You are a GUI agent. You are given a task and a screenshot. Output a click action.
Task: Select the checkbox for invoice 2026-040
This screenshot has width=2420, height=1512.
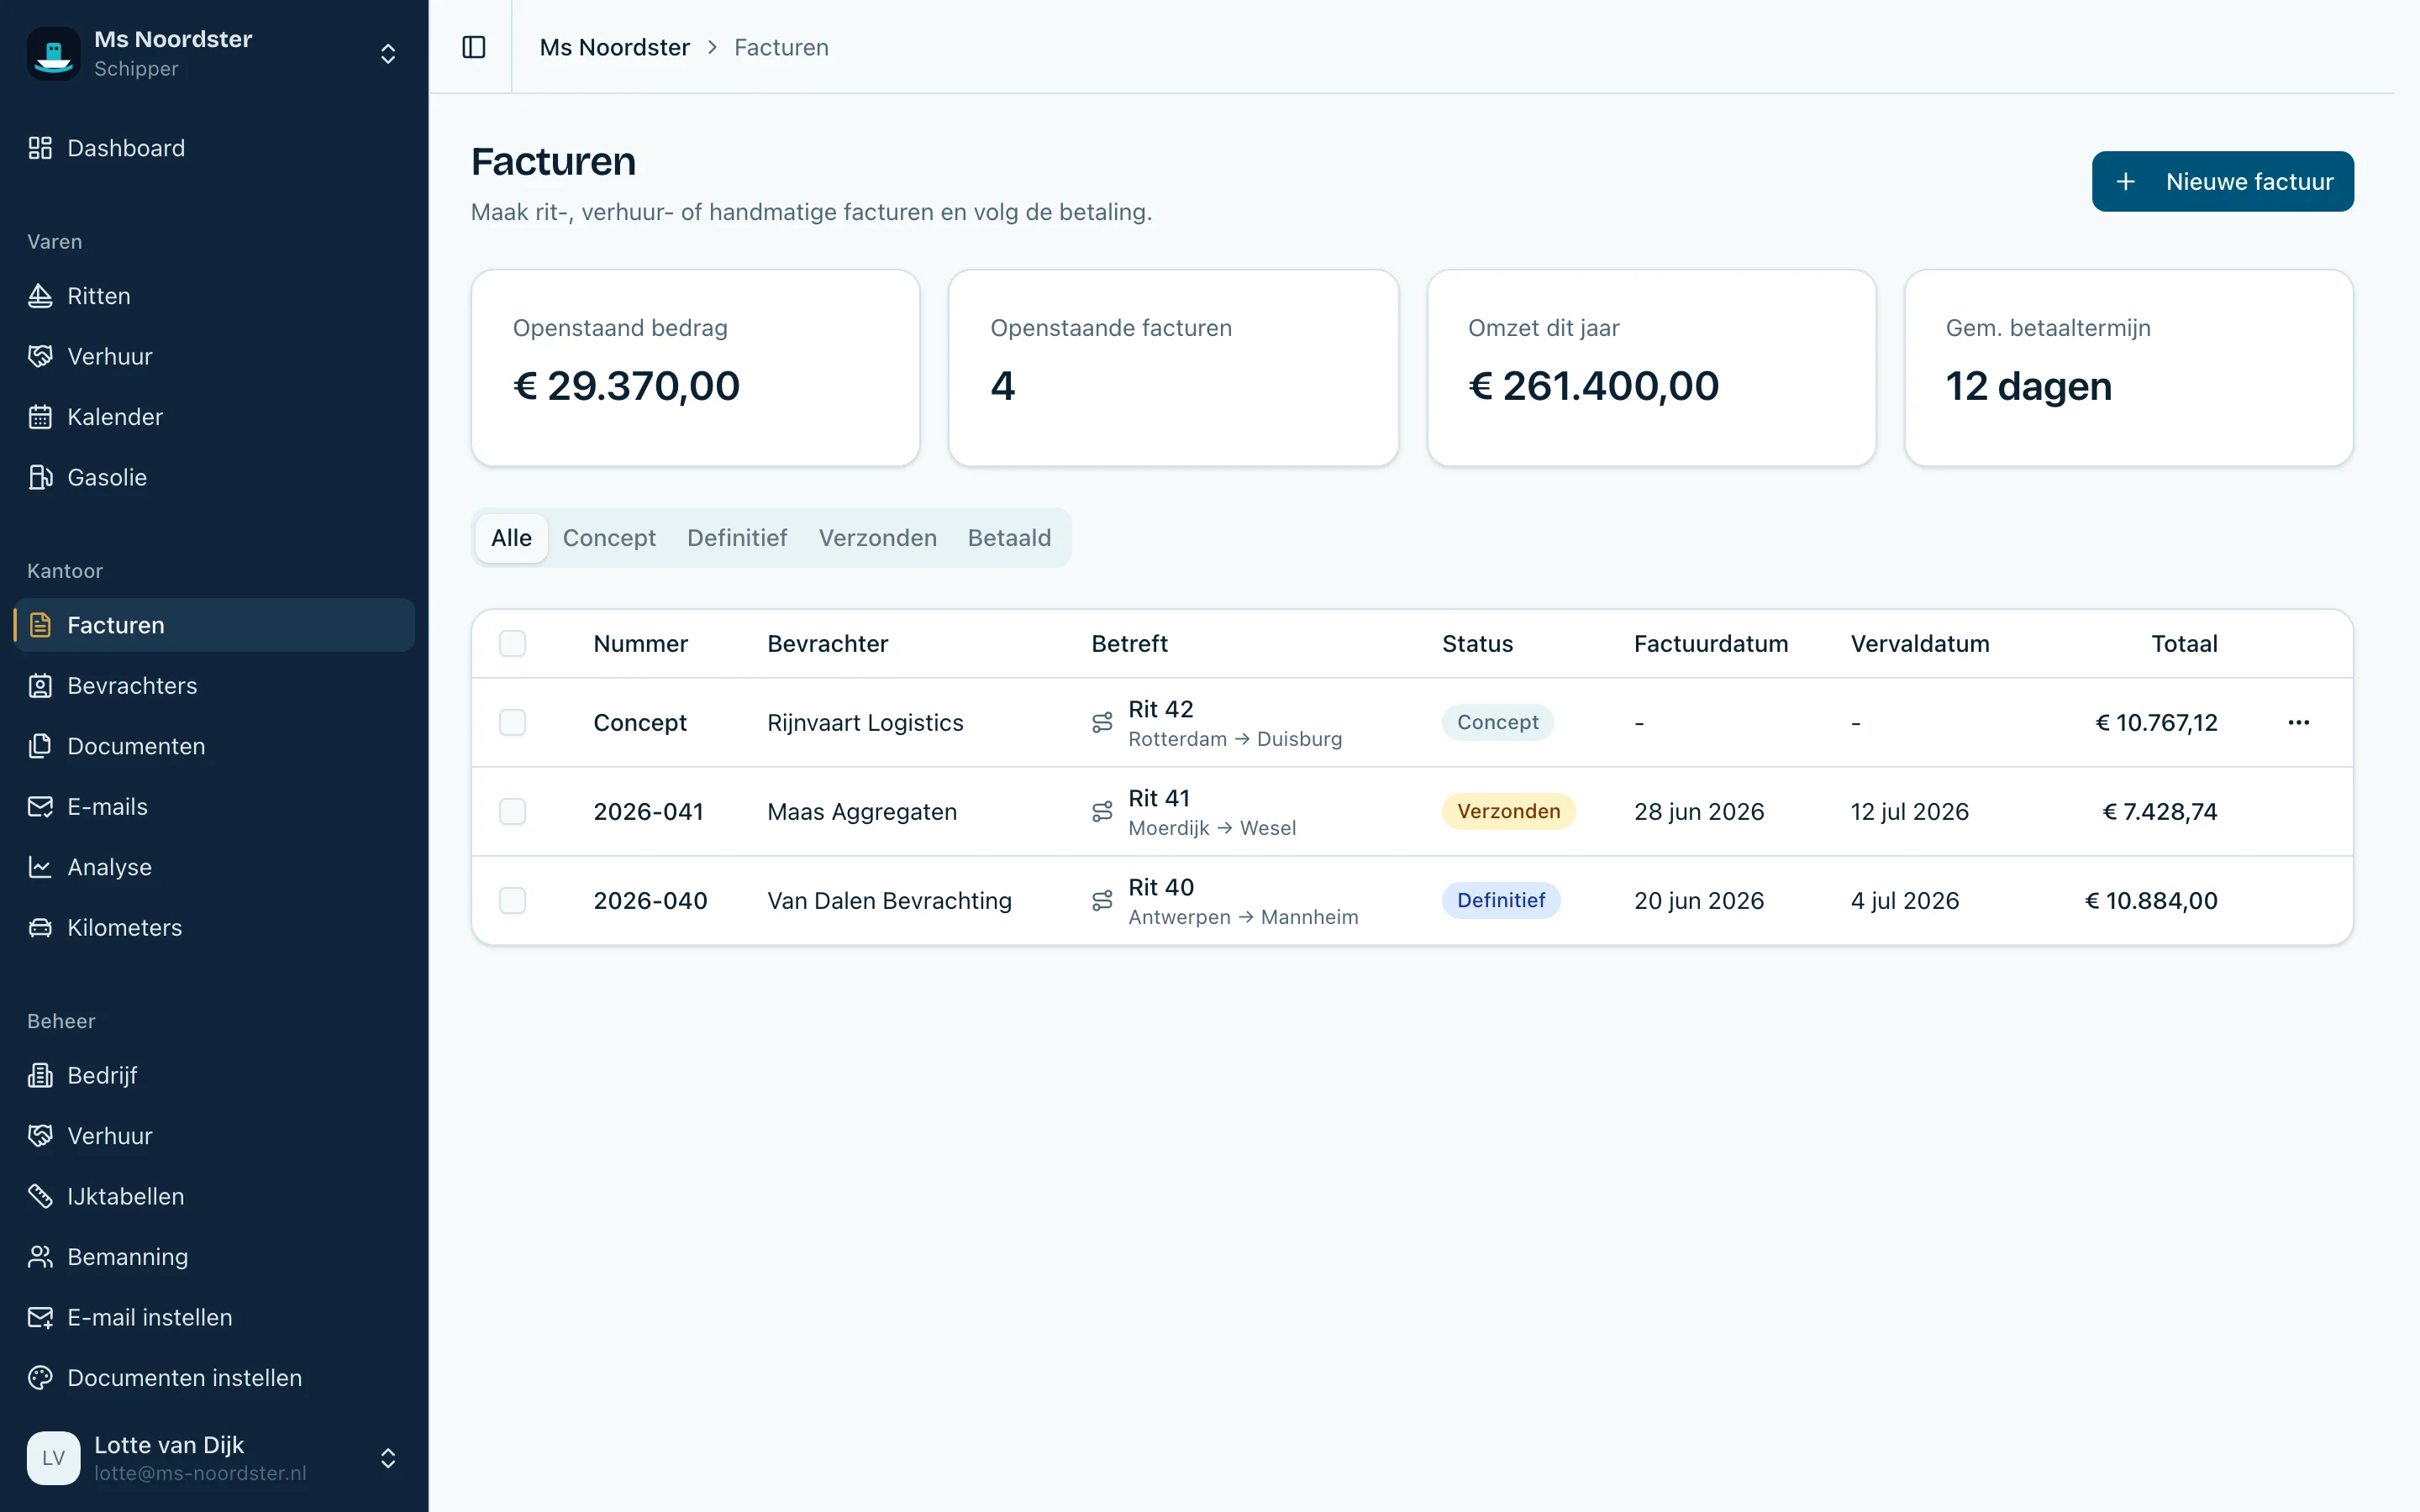pos(512,900)
